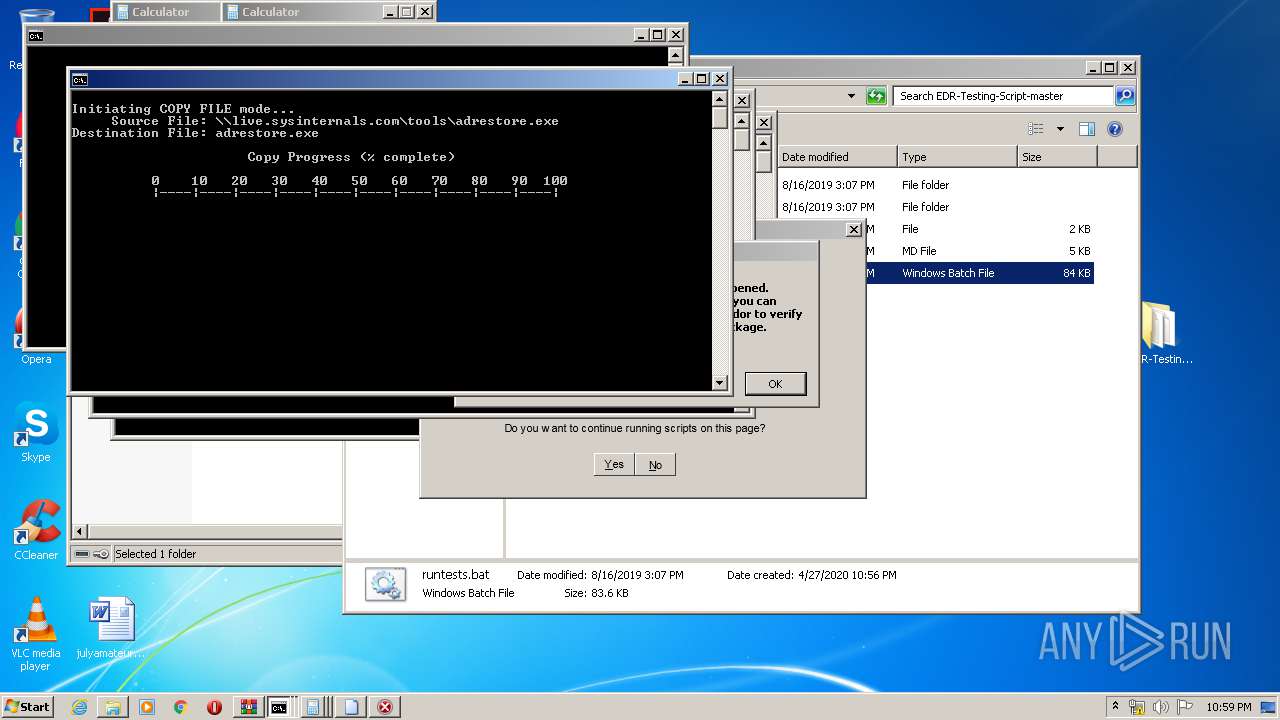Launch CCleaner from the desktop
This screenshot has width=1280, height=720.
pyautogui.click(x=36, y=530)
